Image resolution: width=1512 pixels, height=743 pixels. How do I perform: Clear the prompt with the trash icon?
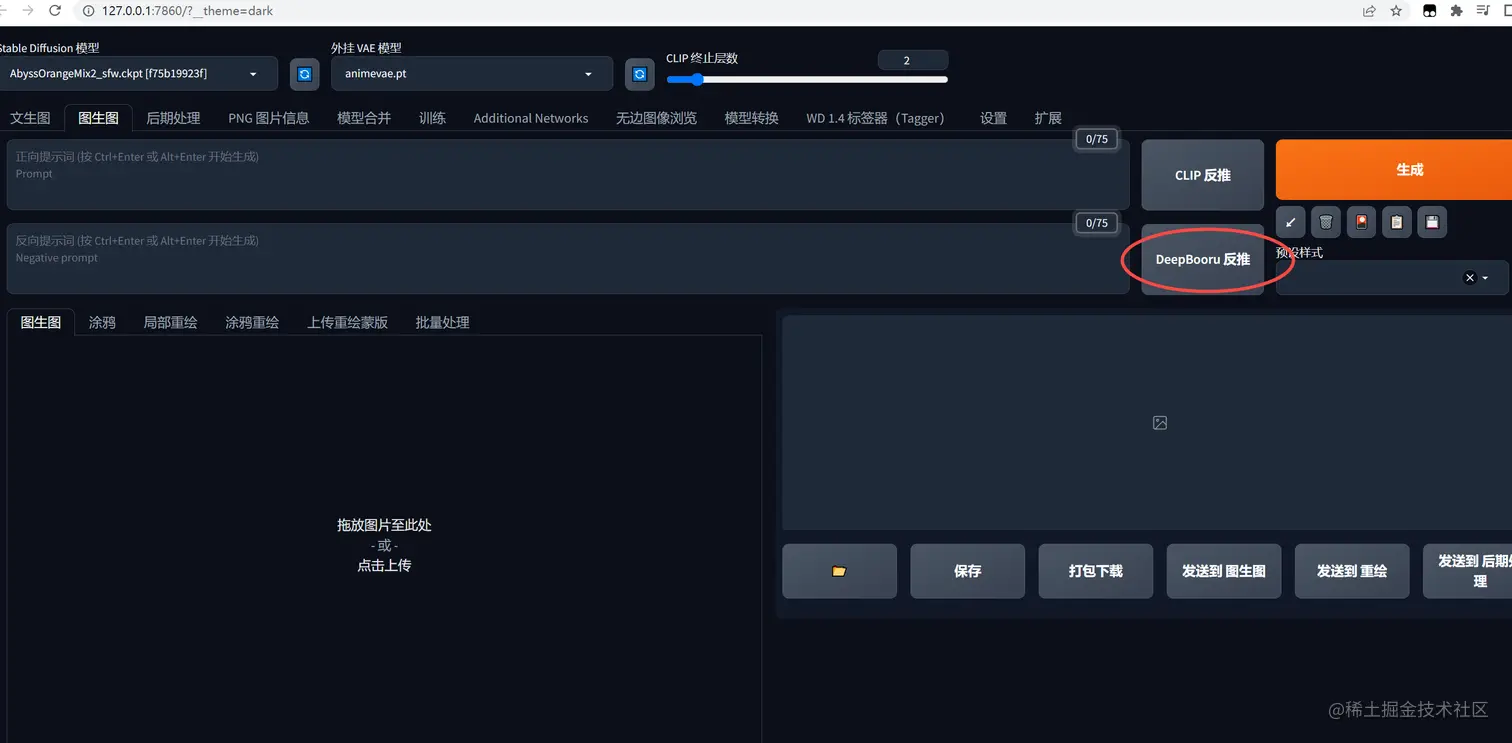[1326, 222]
